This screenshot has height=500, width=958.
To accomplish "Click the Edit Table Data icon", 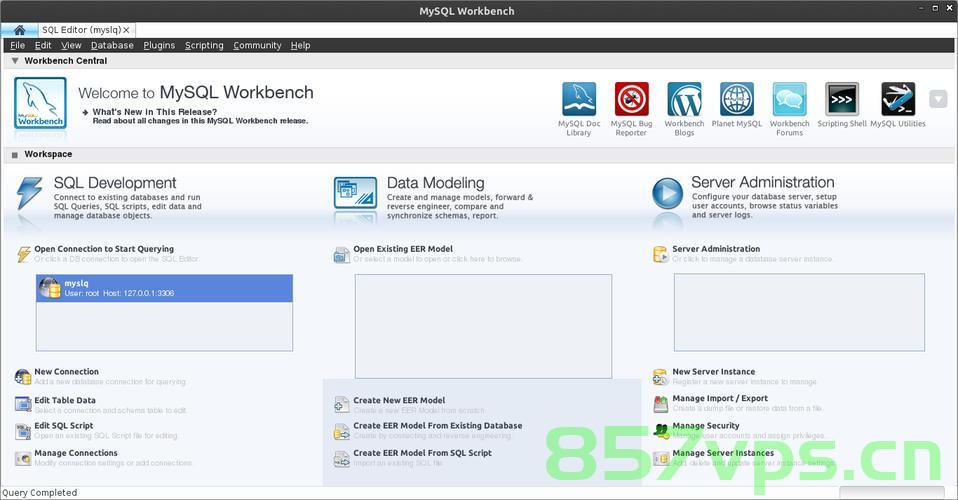I will (23, 405).
